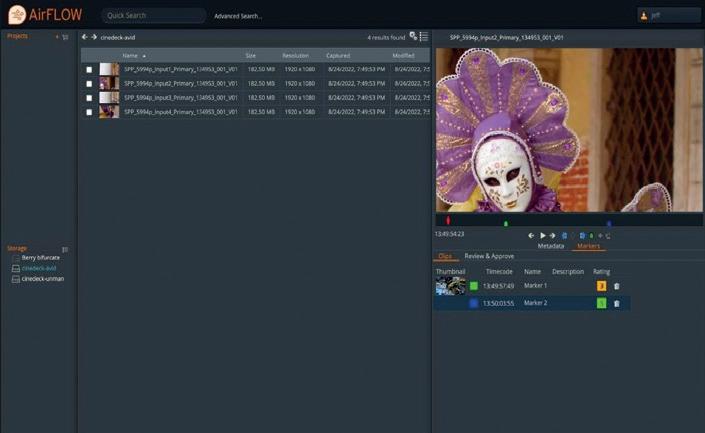Click the green marker on timeline
This screenshot has height=433, width=705.
point(506,223)
